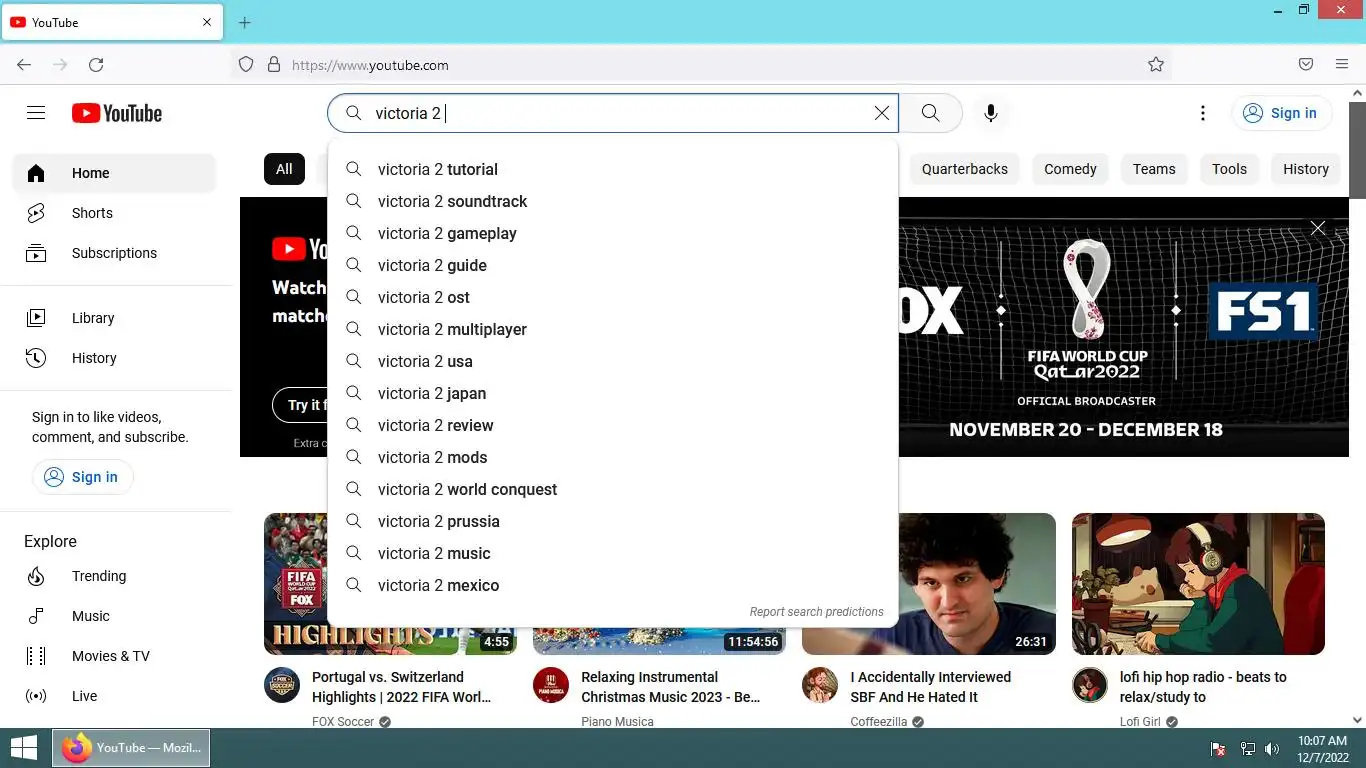Select the Quarterbacks filter chip
The height and width of the screenshot is (768, 1366).
coord(965,169)
